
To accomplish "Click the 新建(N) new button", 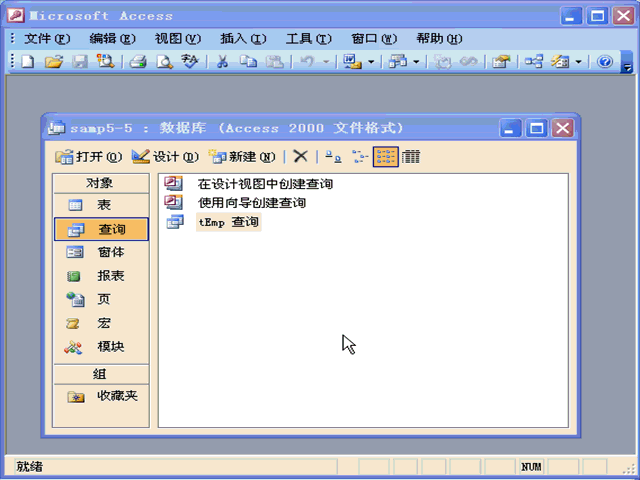I will click(242, 157).
